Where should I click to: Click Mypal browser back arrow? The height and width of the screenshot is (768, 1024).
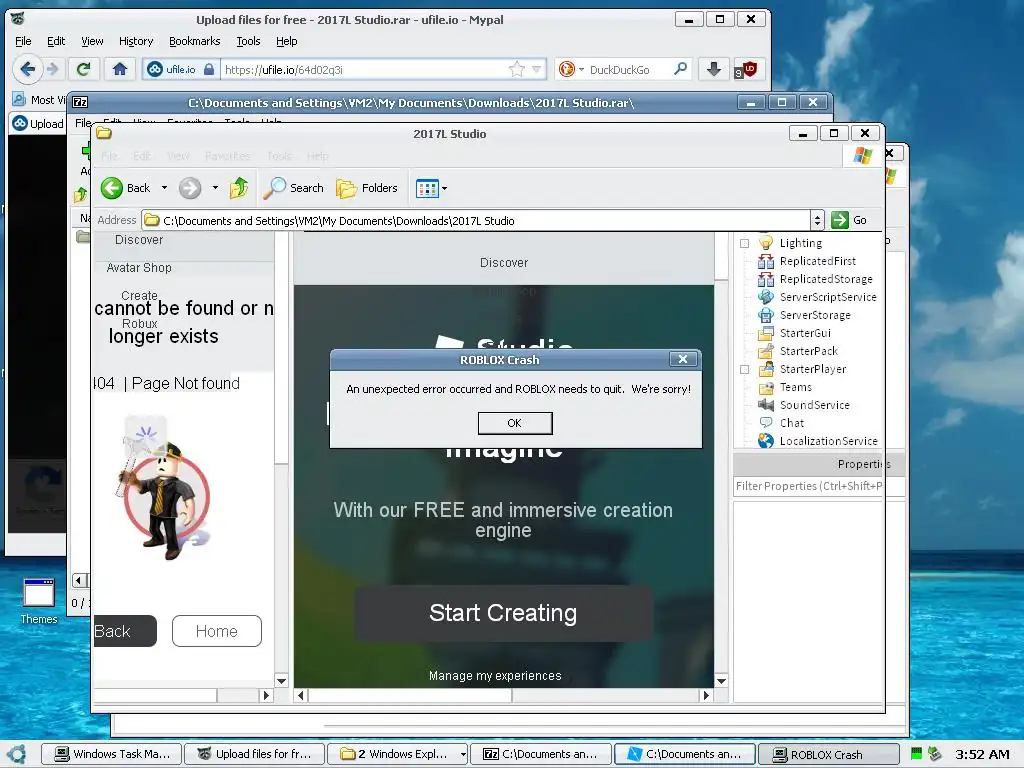[28, 69]
